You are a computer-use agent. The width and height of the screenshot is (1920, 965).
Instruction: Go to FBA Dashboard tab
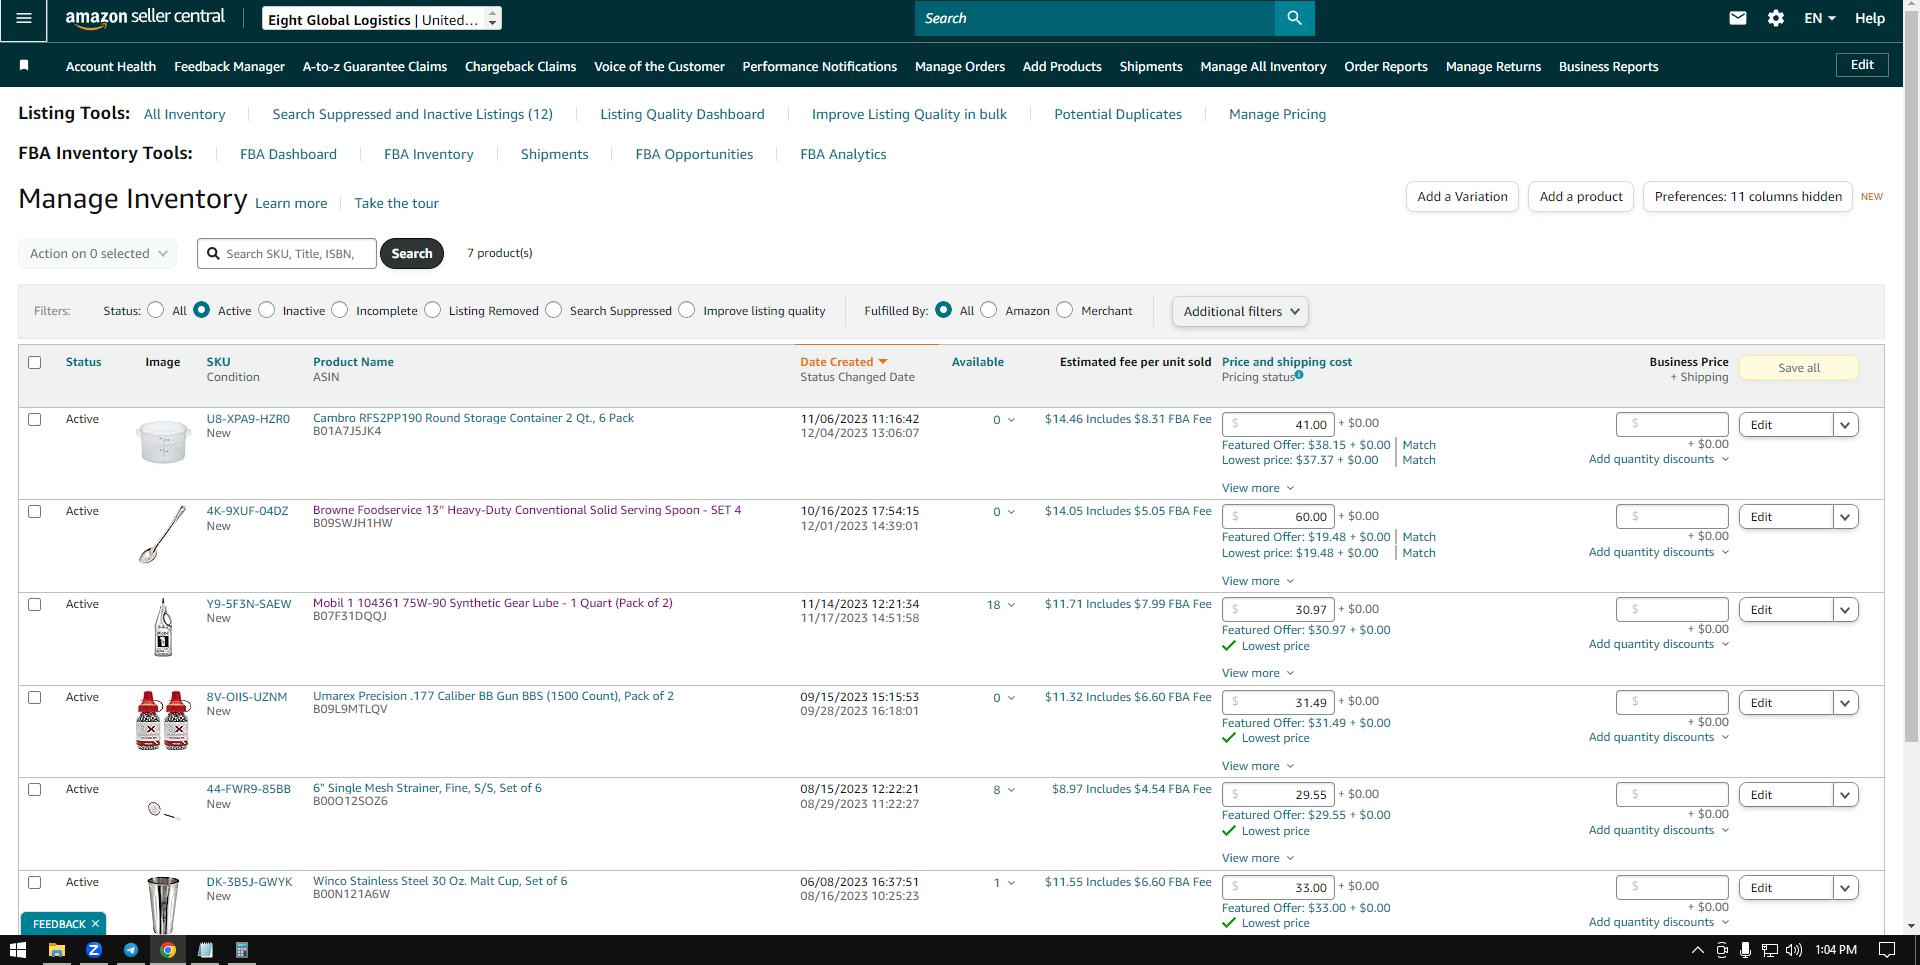tap(288, 154)
